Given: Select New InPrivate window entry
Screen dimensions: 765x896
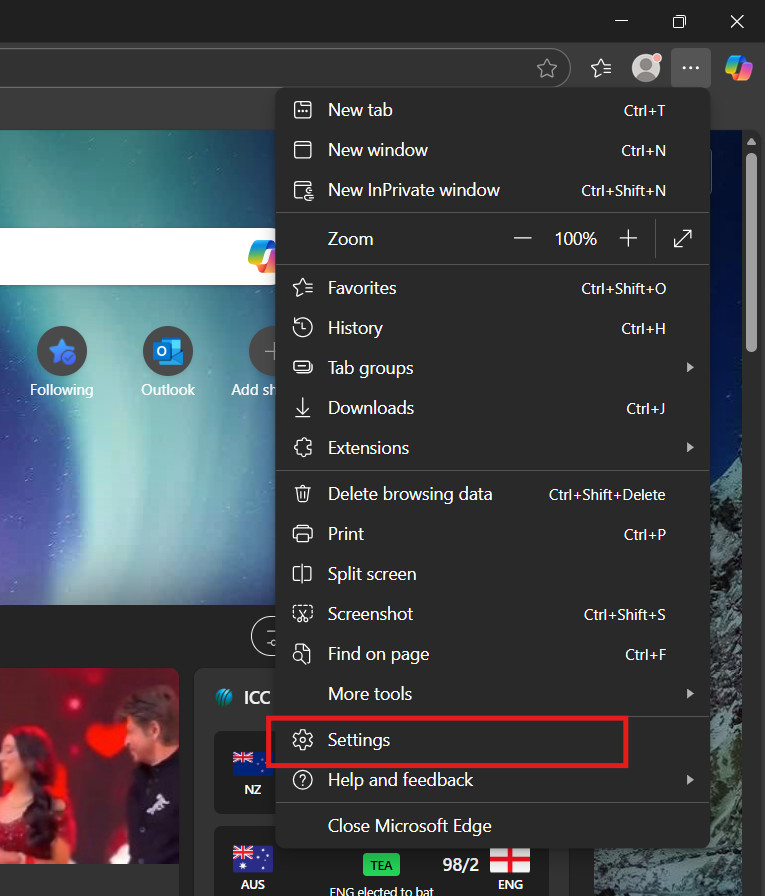Looking at the screenshot, I should 492,190.
